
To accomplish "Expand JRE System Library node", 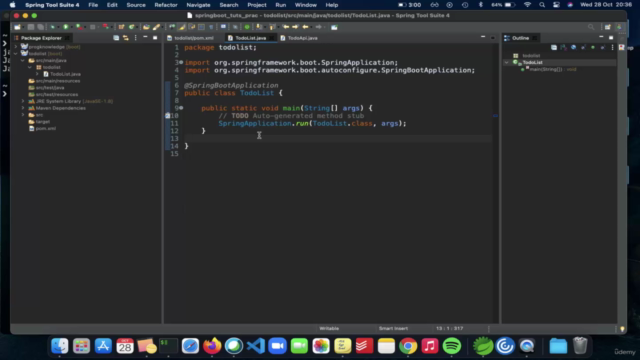I will point(23,101).
